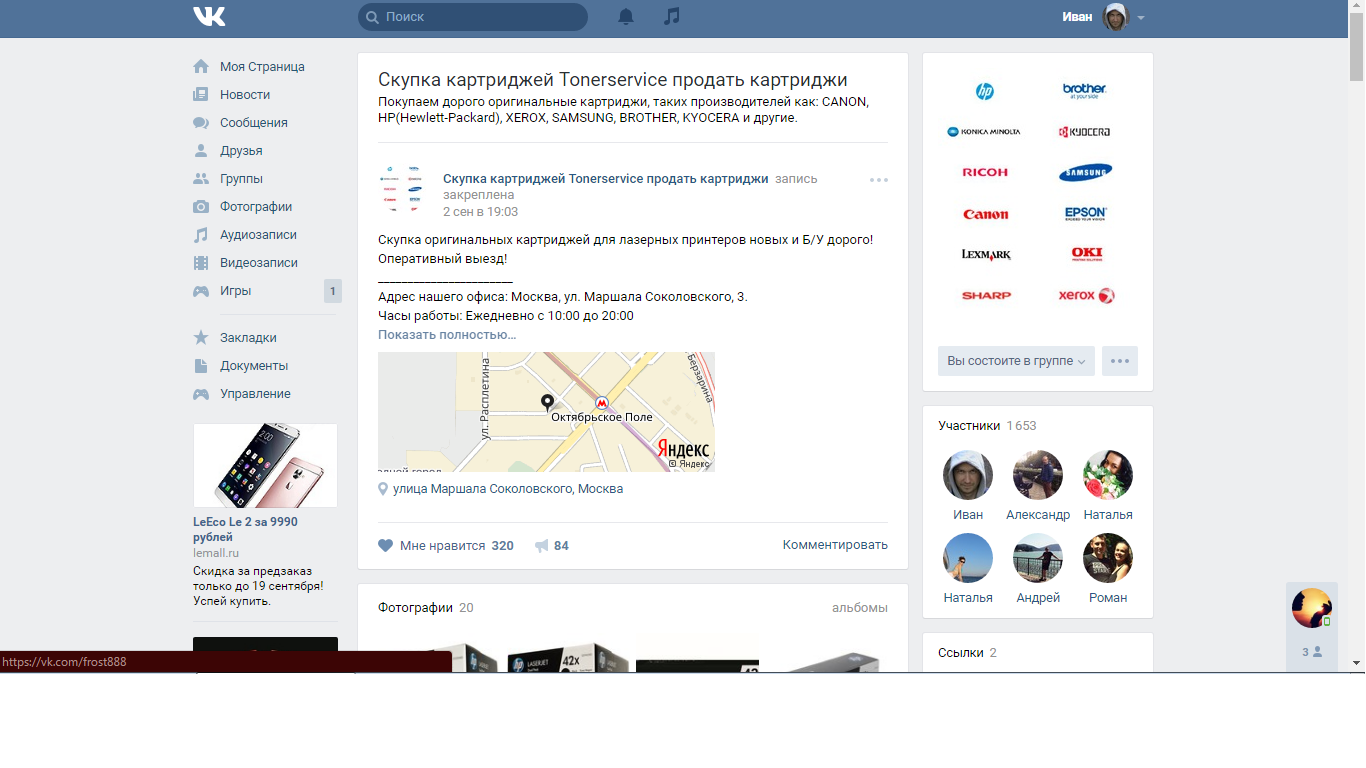Screen dimensions: 1366x768
Task: Open the group actions three-dot button
Action: click(x=1120, y=361)
